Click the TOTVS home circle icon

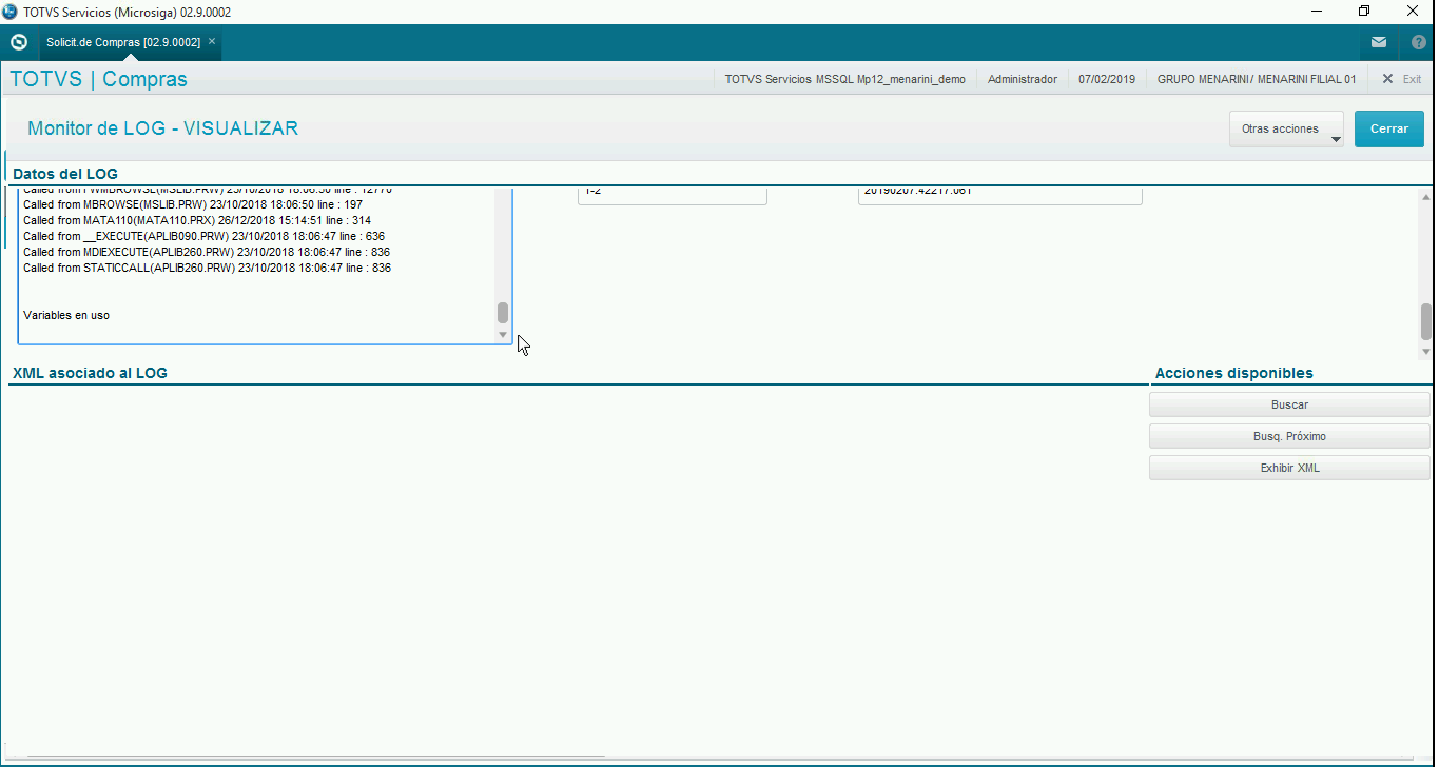(18, 42)
